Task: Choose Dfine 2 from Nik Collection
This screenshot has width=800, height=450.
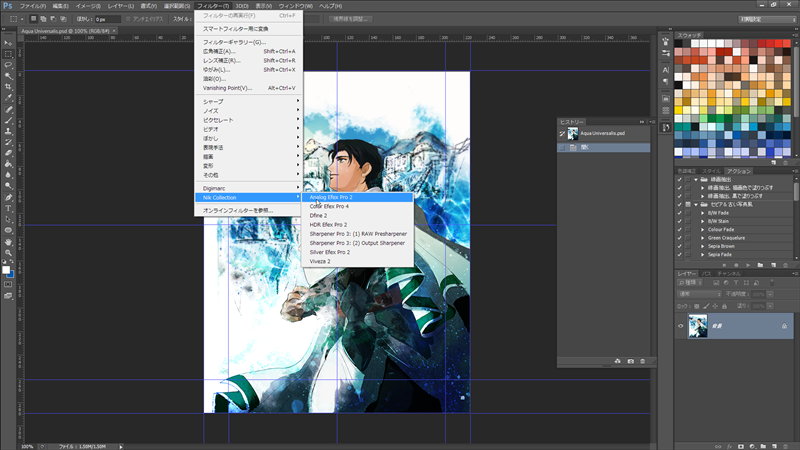Action: (x=357, y=216)
